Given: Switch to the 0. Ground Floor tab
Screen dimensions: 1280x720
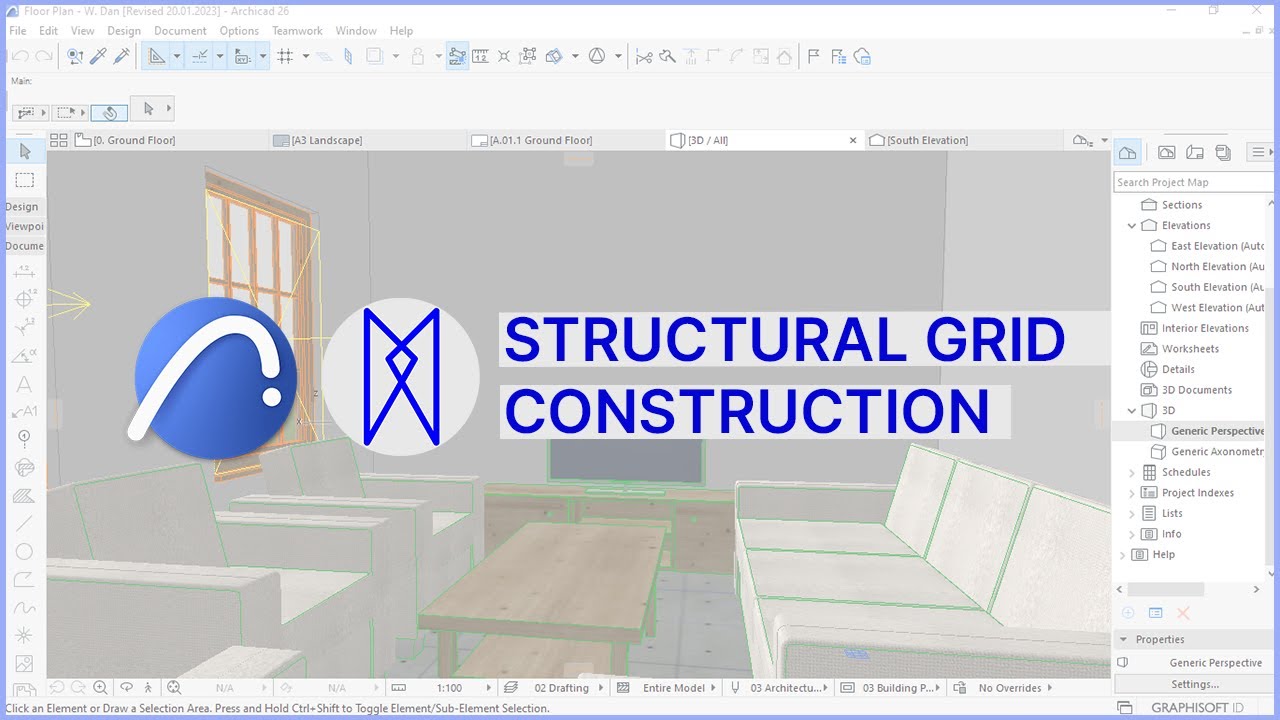Looking at the screenshot, I should pos(170,140).
